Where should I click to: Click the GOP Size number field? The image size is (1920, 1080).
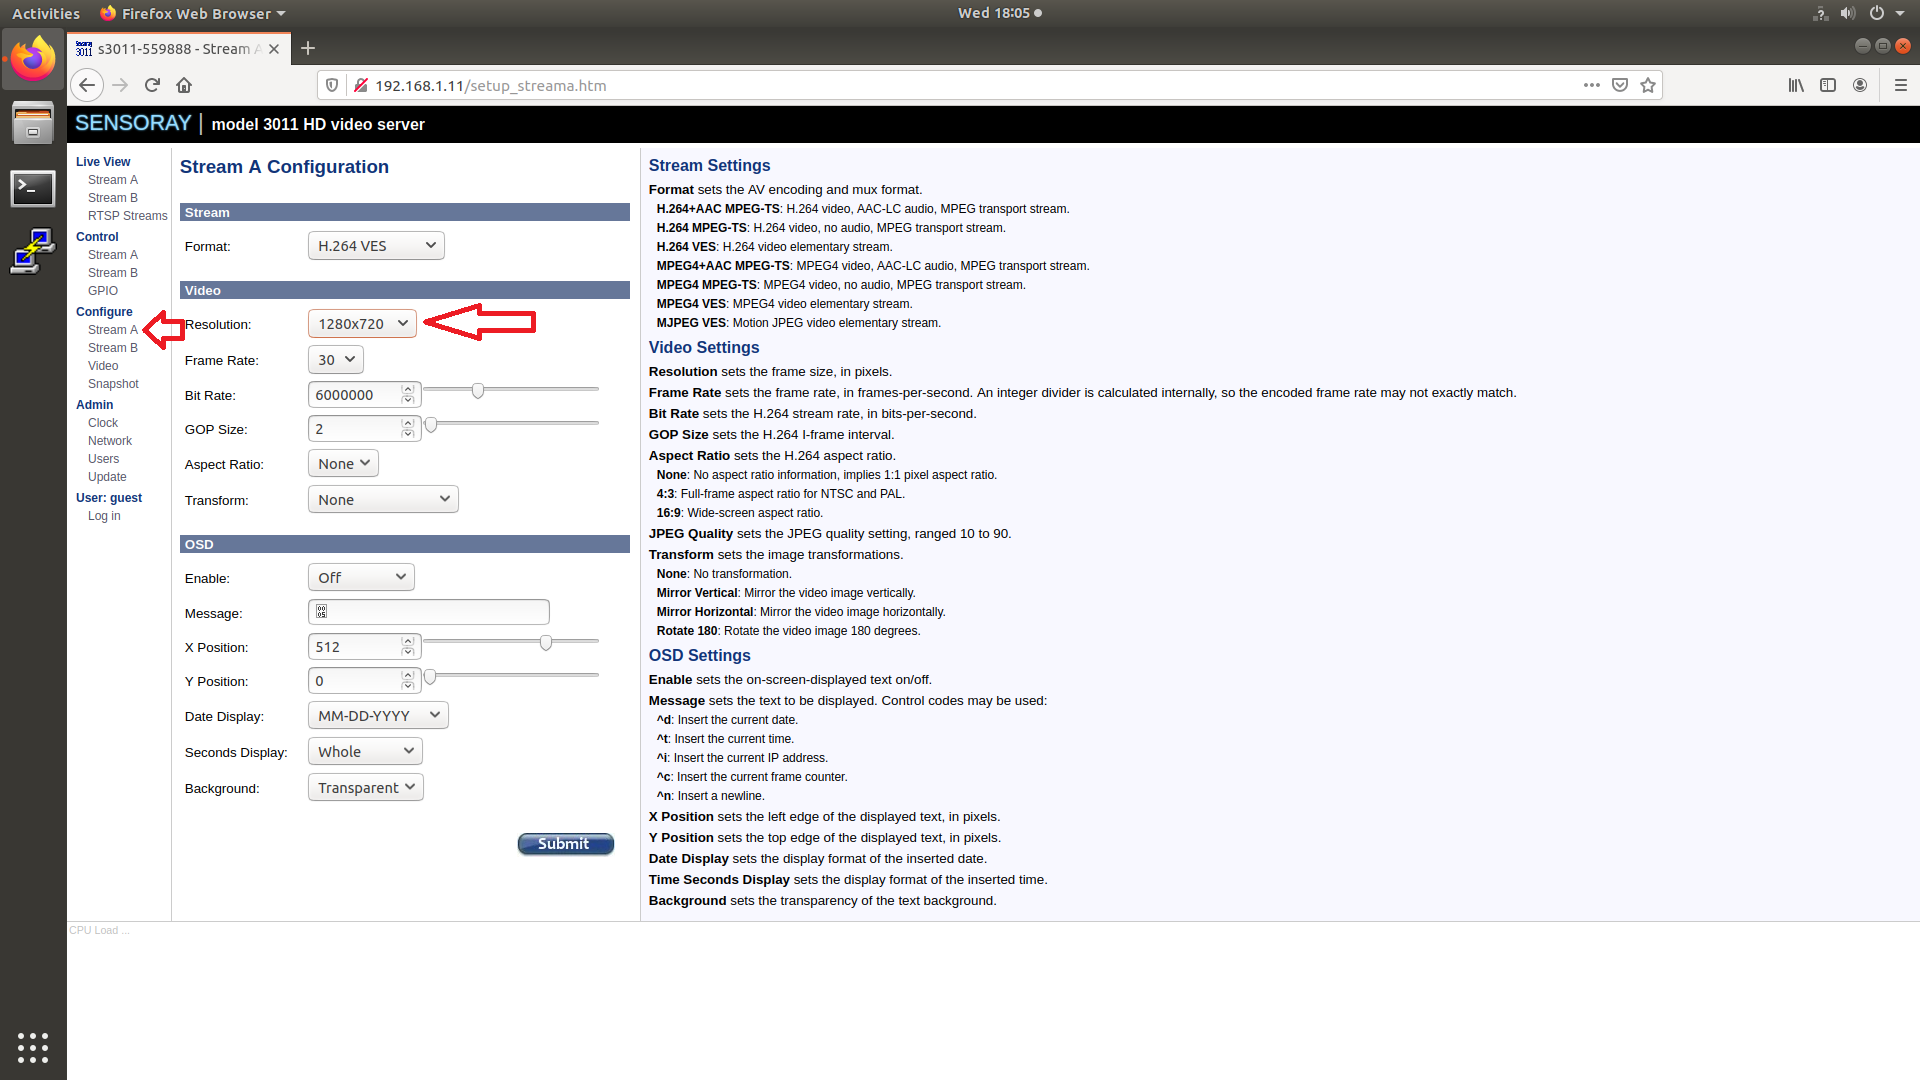pos(364,429)
